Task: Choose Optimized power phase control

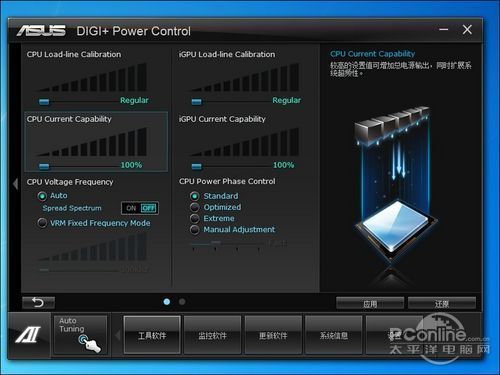Action: 195,207
